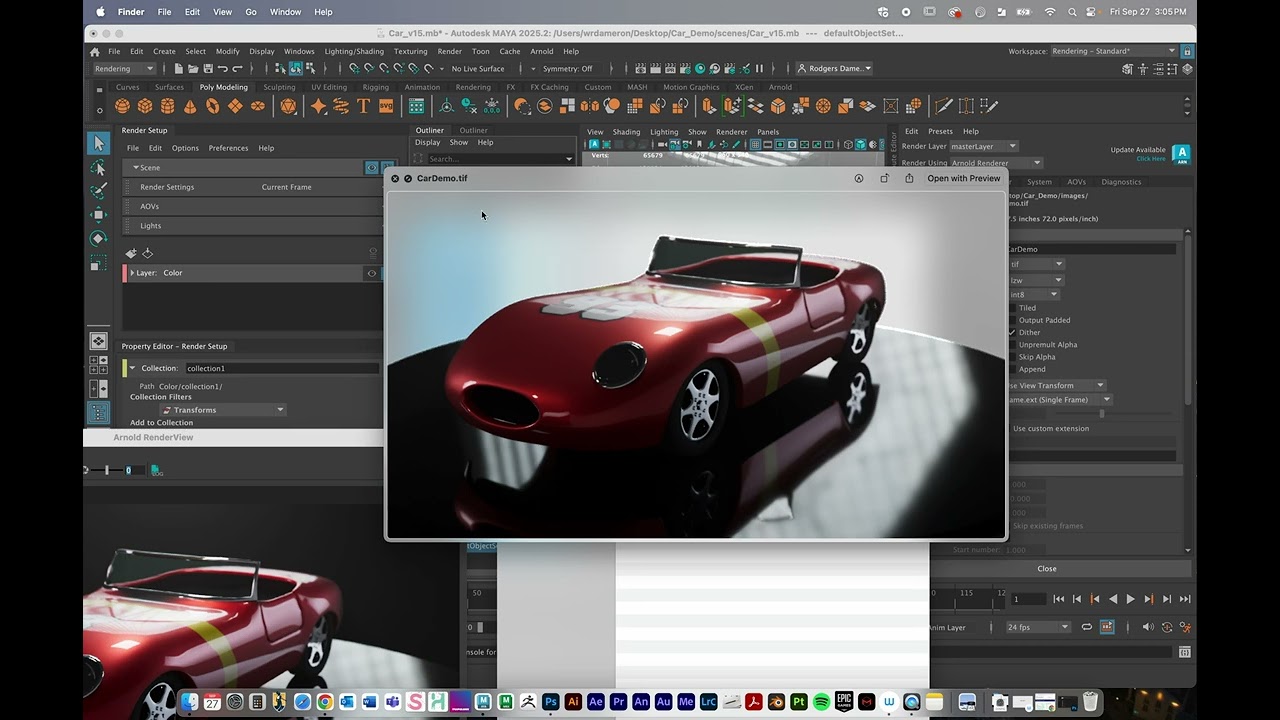
Task: Expand the Color layer in Render Setup
Action: click(x=132, y=273)
